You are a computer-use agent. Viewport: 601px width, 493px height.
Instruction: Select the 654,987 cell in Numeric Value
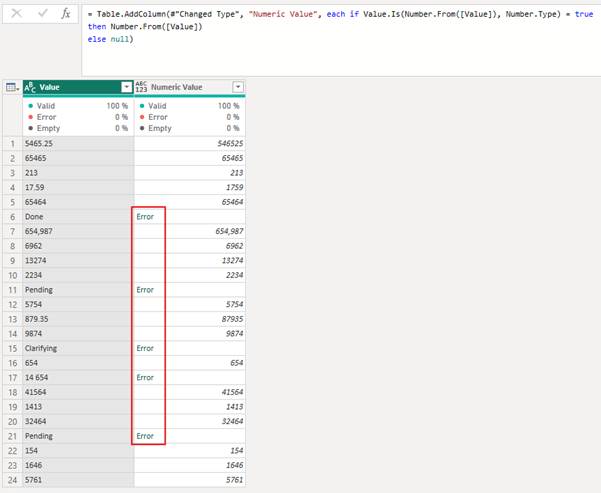coord(190,231)
